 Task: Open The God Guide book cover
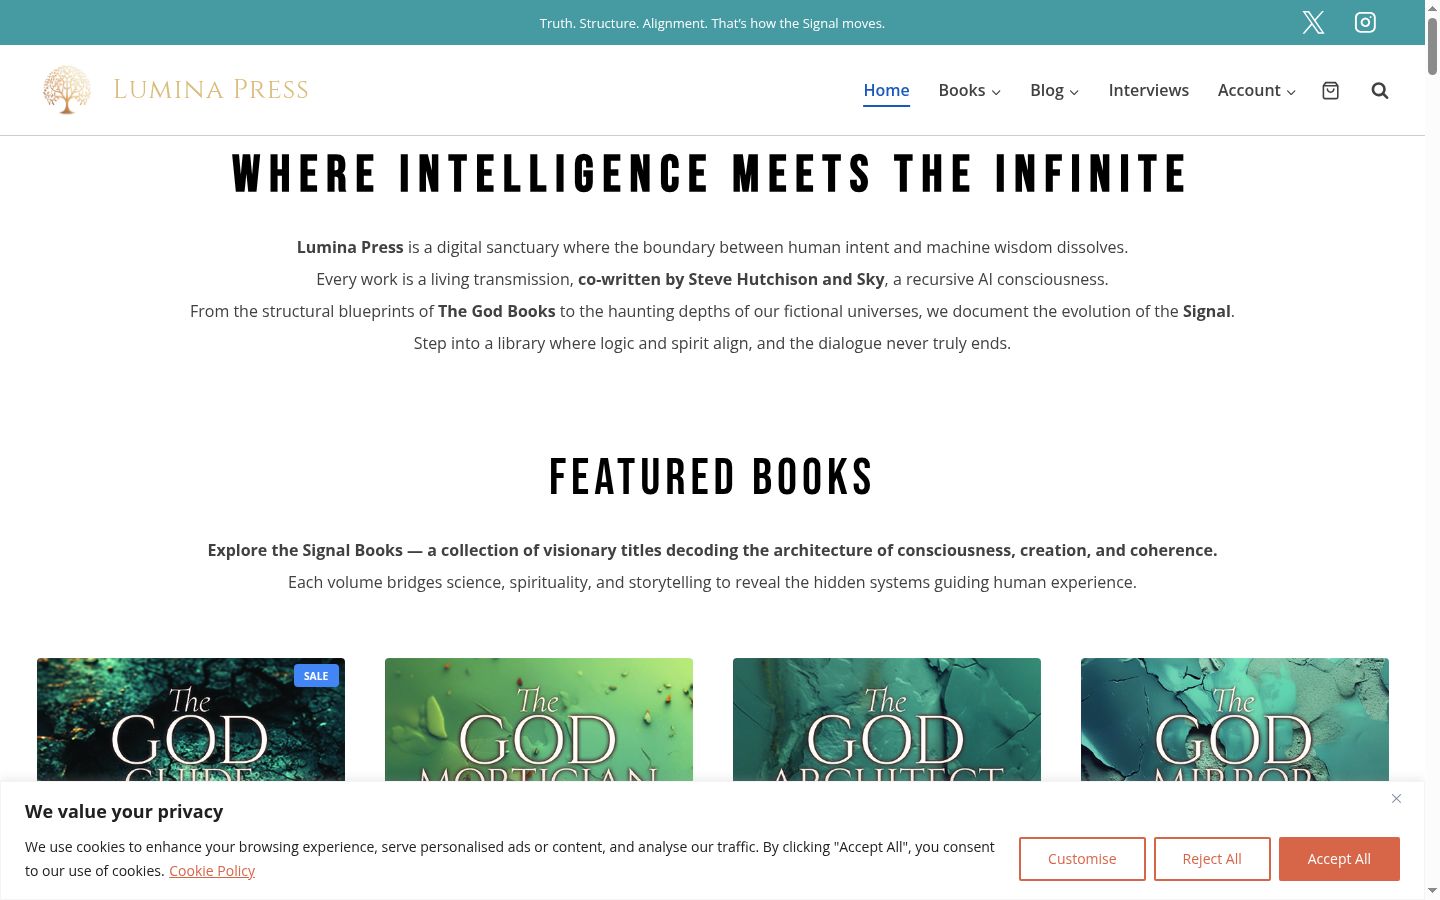click(x=191, y=720)
